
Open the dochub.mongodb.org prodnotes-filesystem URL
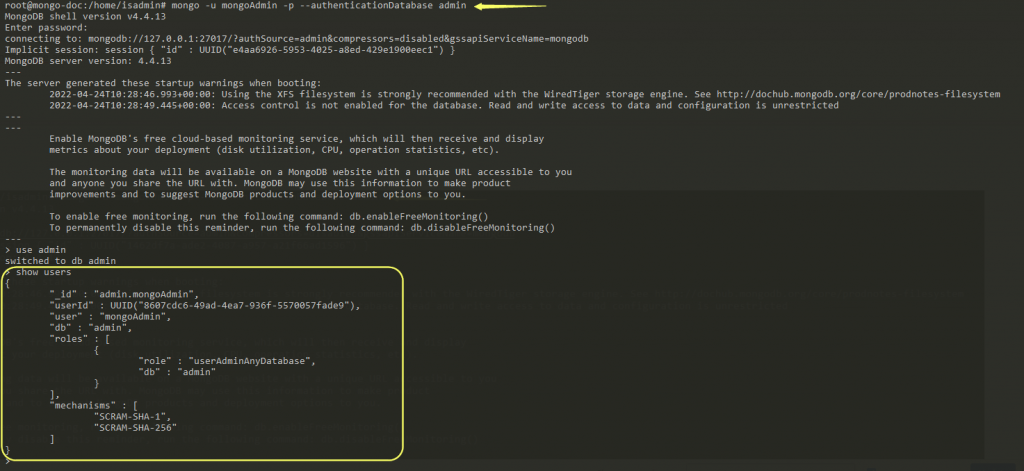tap(854, 94)
